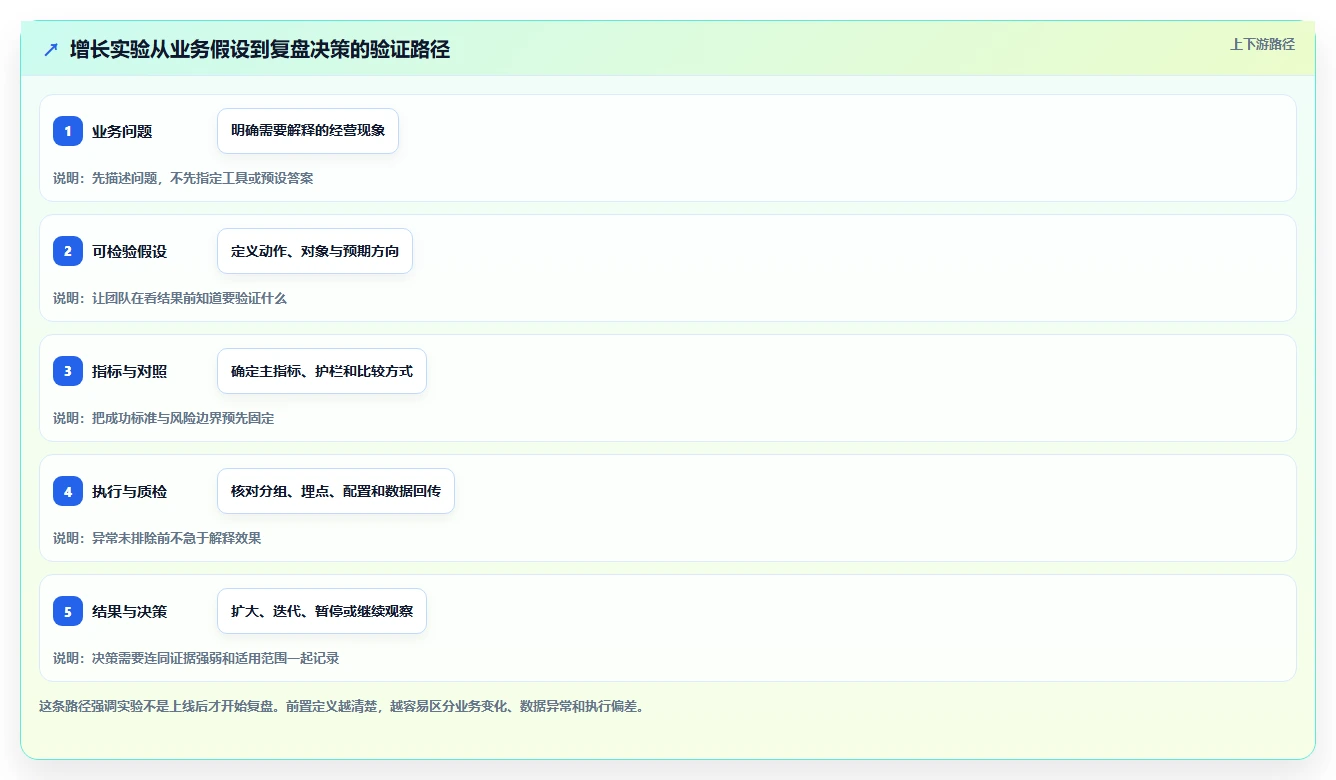This screenshot has height=780, width=1336.
Task: Select the 业务问题 step title
Action: click(122, 131)
